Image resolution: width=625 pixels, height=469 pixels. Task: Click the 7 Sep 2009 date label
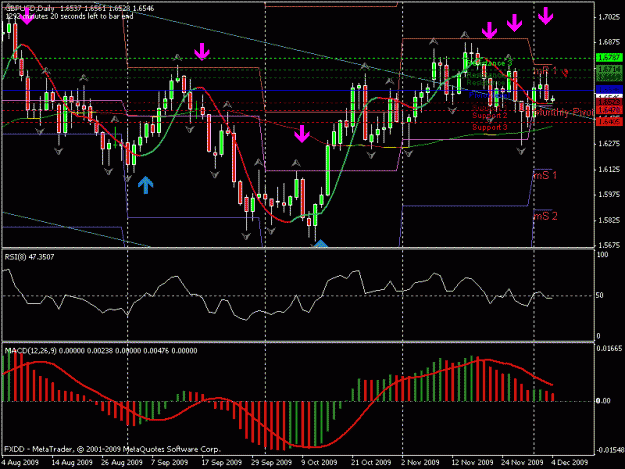pyautogui.click(x=169, y=462)
